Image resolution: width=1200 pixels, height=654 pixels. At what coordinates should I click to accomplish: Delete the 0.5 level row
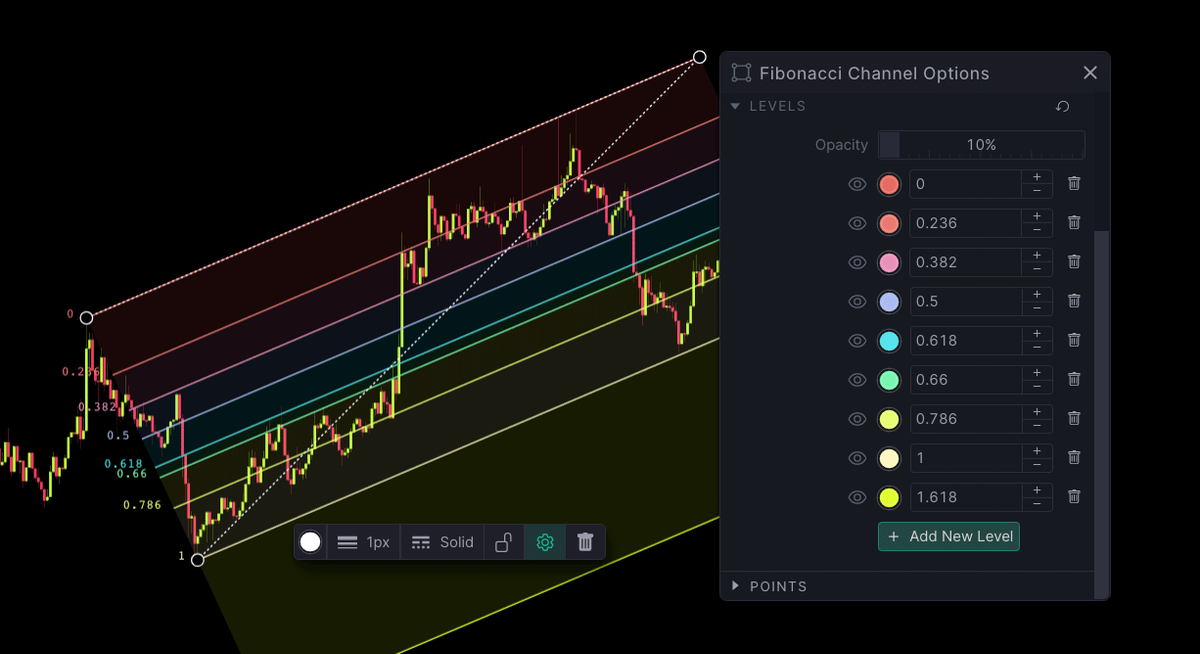(1074, 301)
